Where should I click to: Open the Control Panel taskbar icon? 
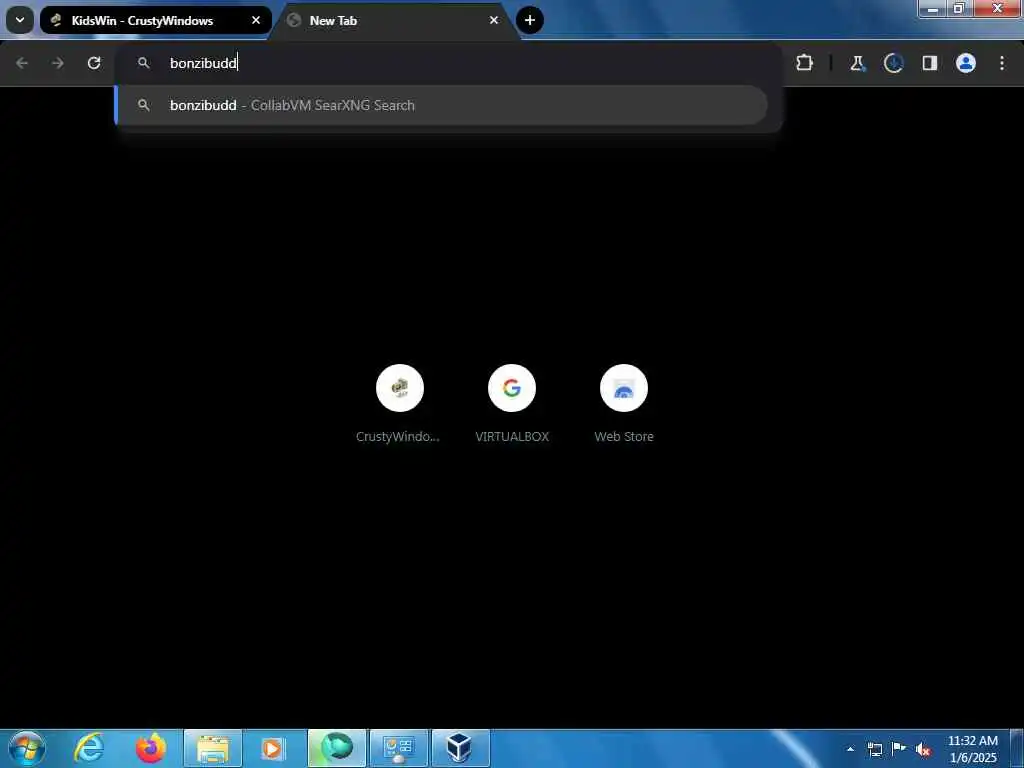398,748
